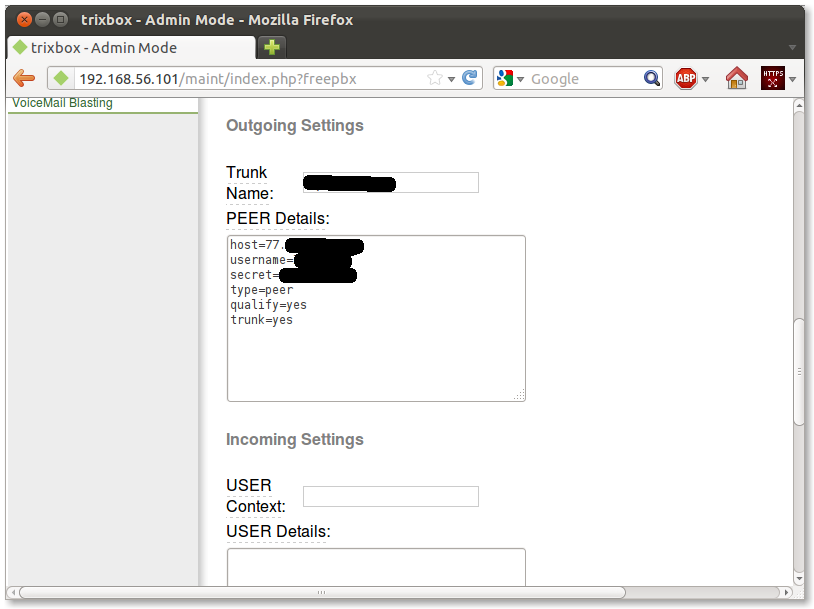814x609 pixels.
Task: Minimize the Firefox window
Action: click(x=43, y=20)
